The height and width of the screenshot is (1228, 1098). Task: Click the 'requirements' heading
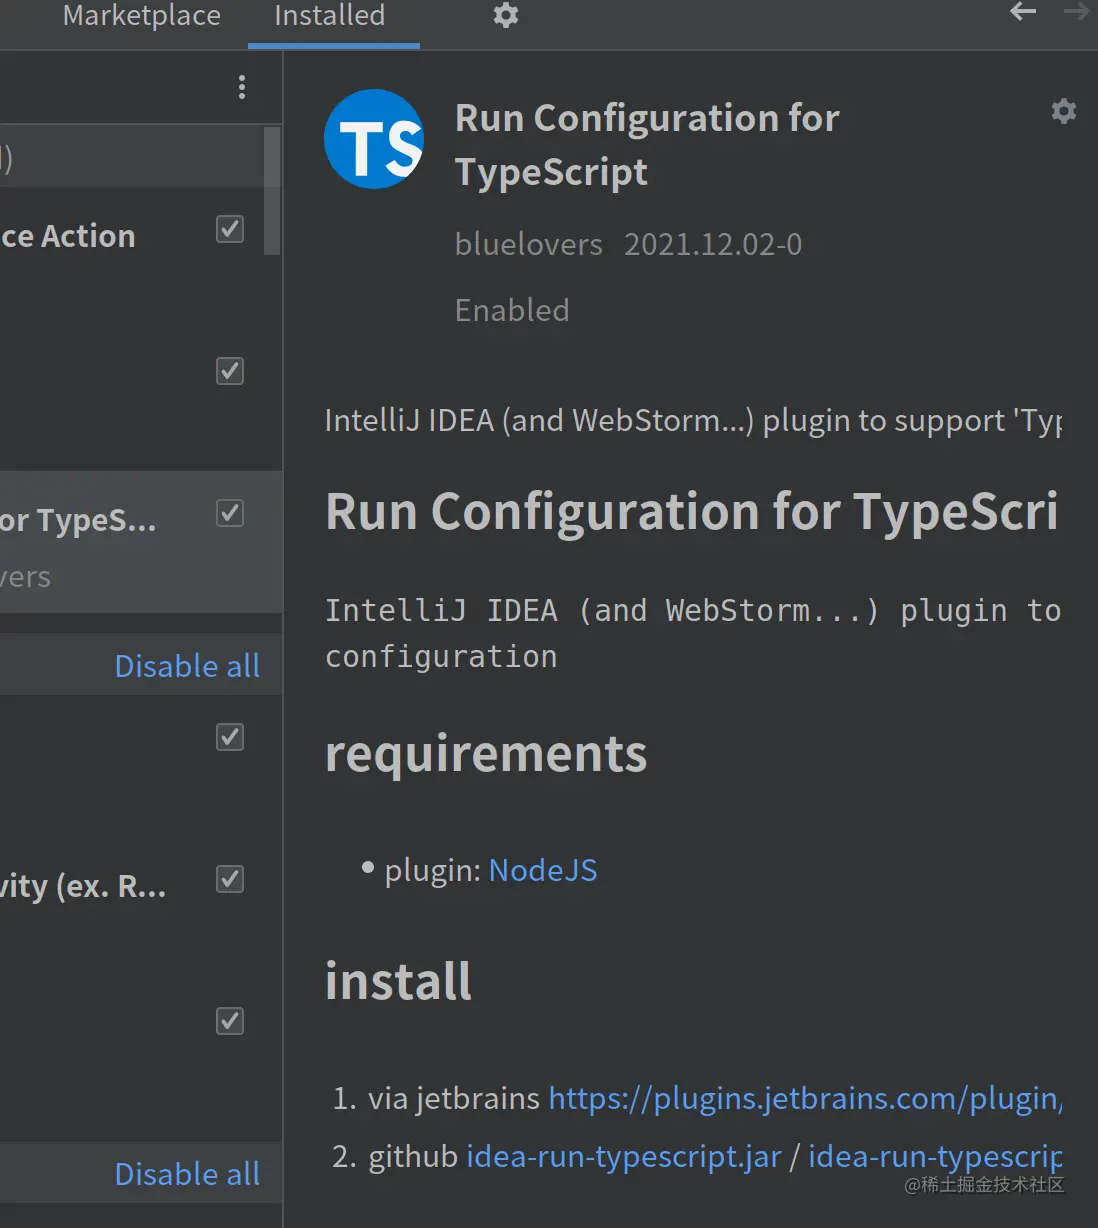click(486, 755)
